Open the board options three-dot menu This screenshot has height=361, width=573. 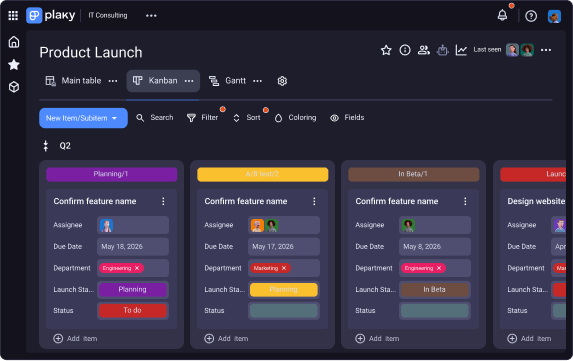click(x=546, y=50)
